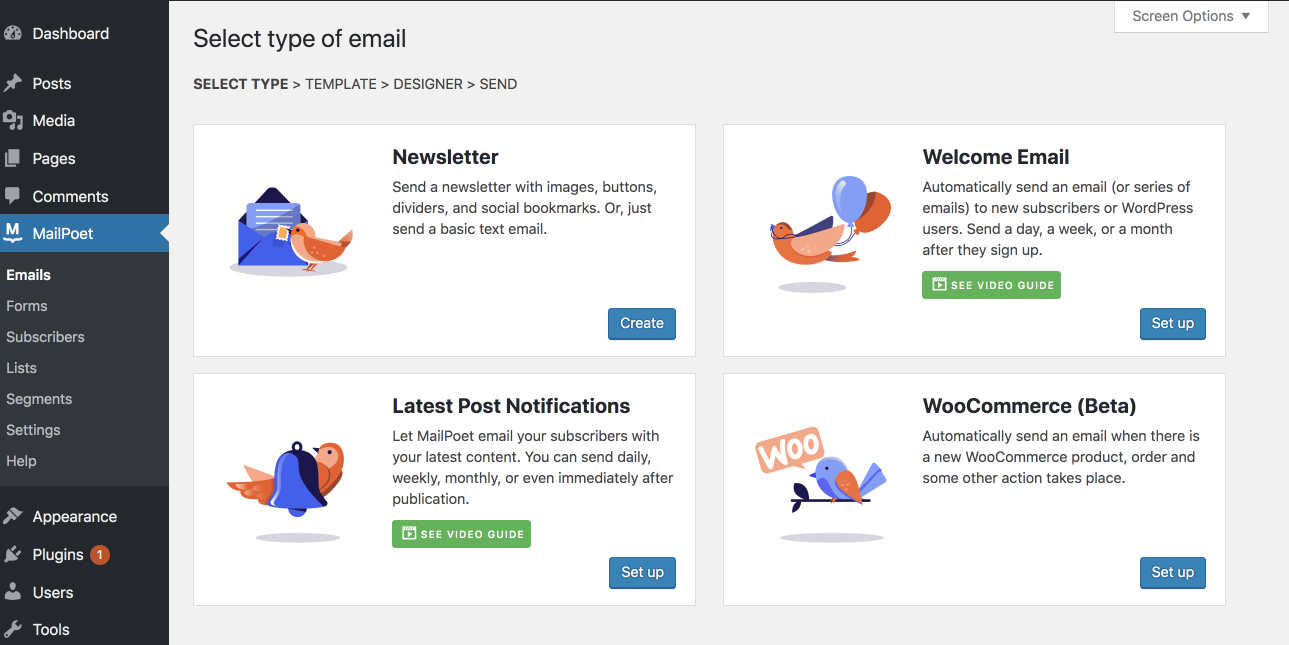Watch the Latest Post Notifications video guide
This screenshot has width=1289, height=645.
point(461,533)
